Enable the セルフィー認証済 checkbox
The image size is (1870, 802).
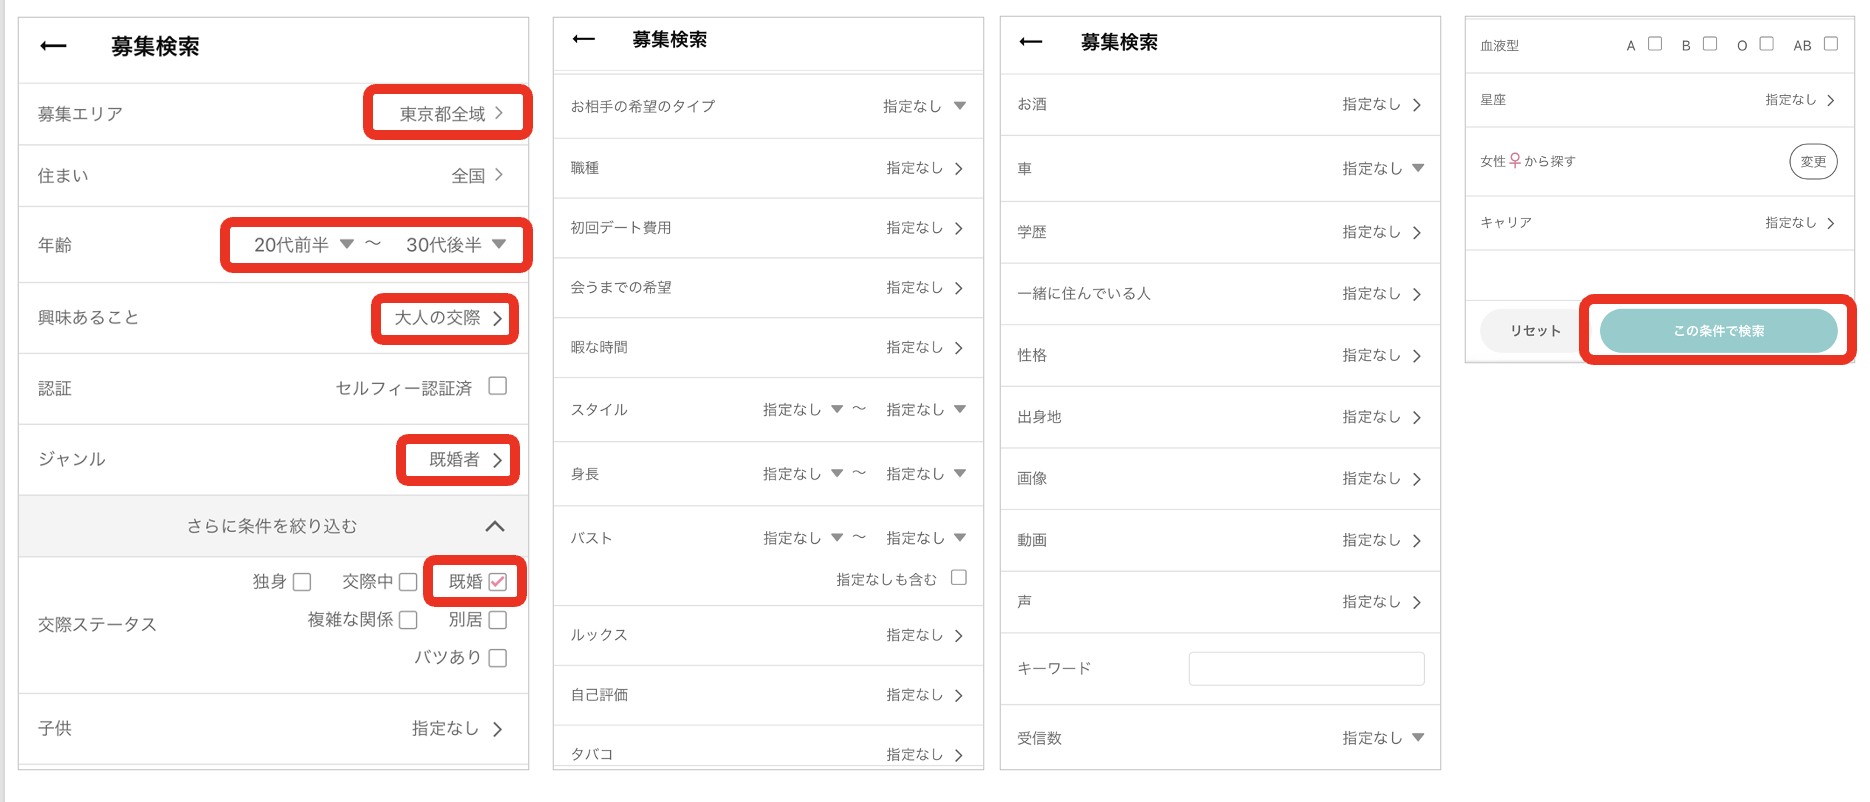point(497,386)
